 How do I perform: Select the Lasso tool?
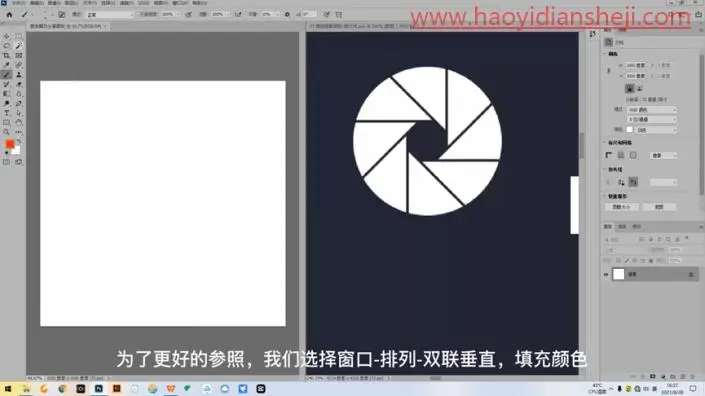tap(6, 46)
